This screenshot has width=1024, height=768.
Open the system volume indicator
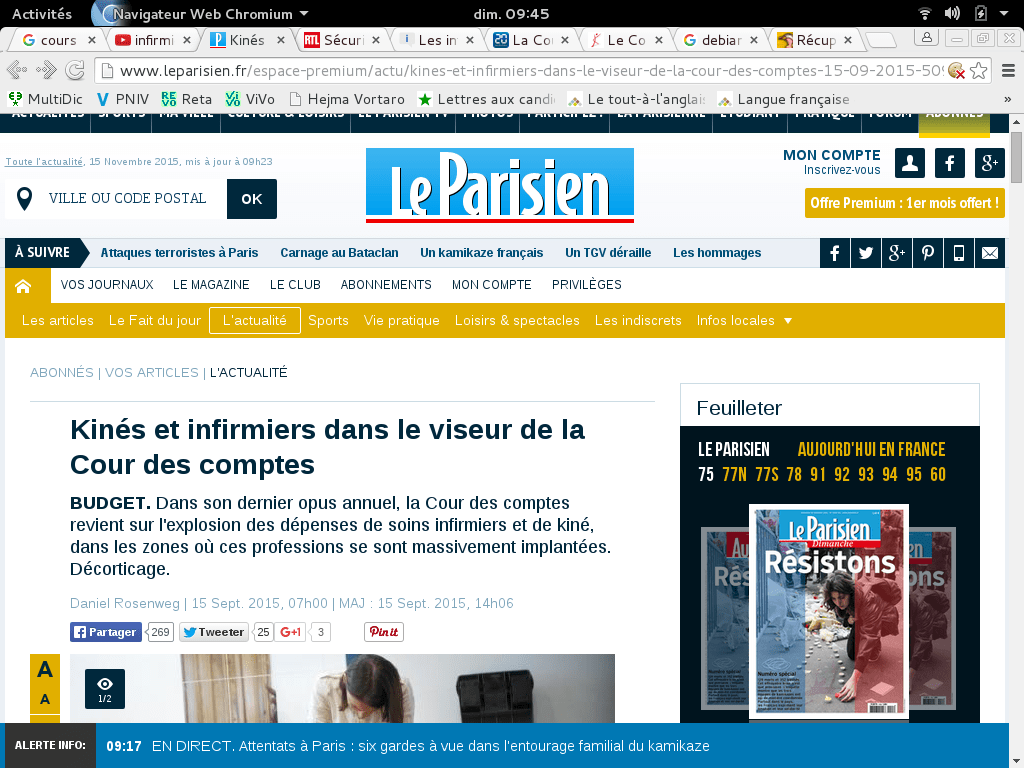click(952, 13)
